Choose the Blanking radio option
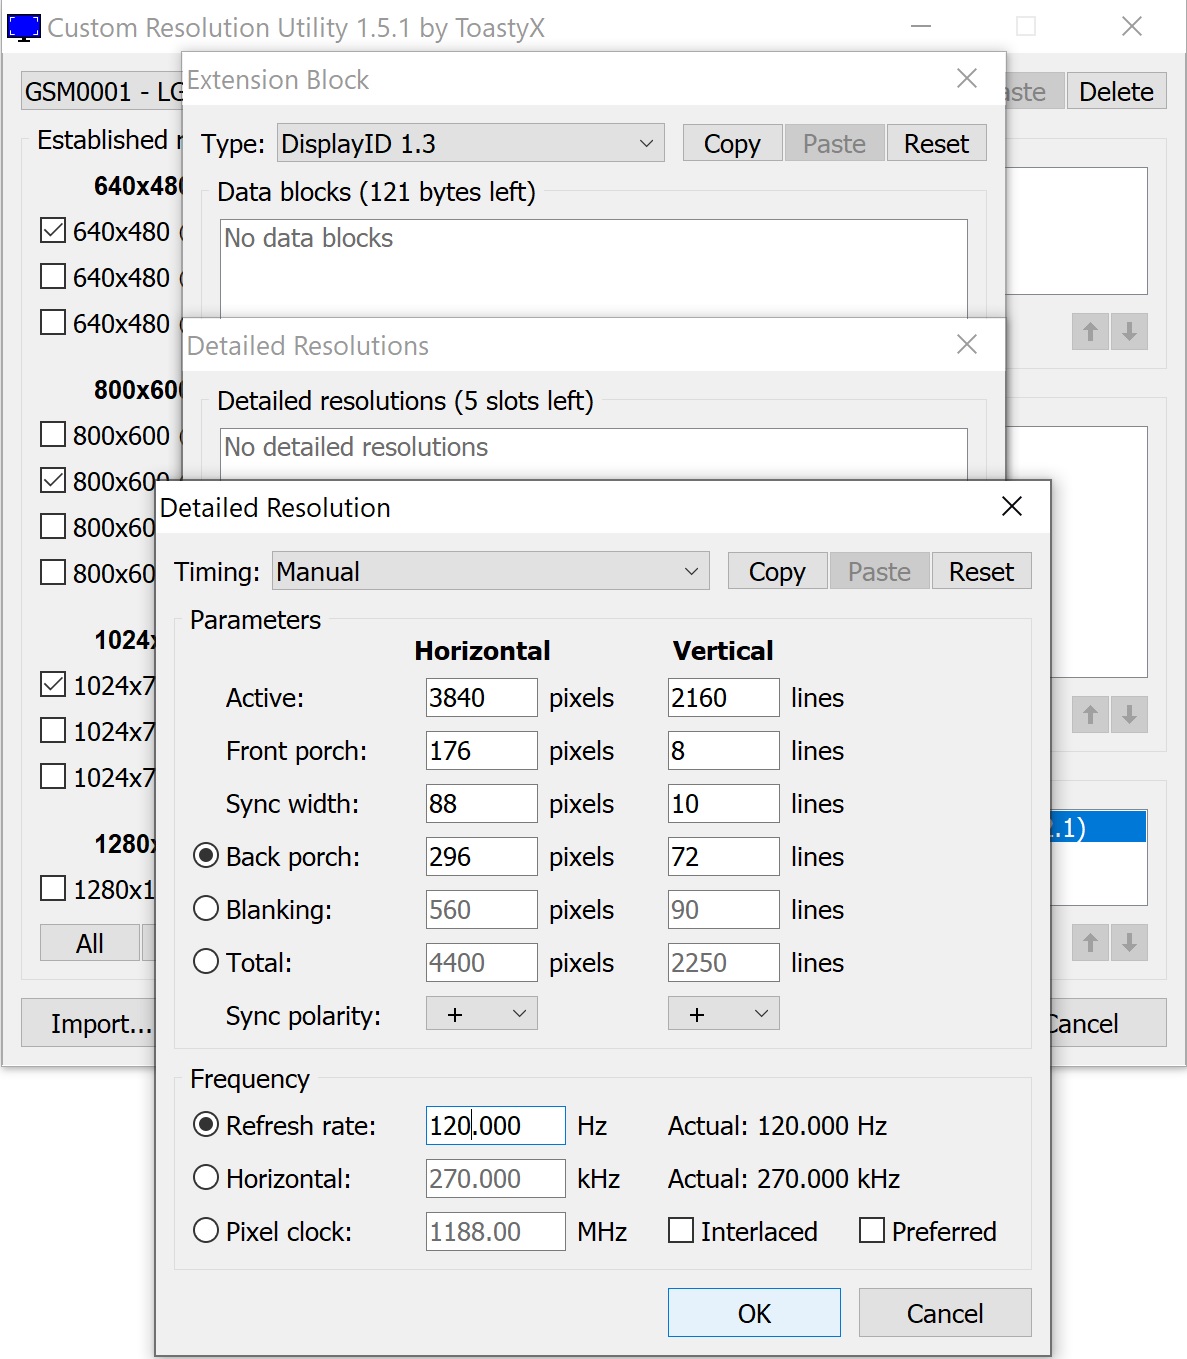Screen dimensions: 1187x1359 pos(206,909)
